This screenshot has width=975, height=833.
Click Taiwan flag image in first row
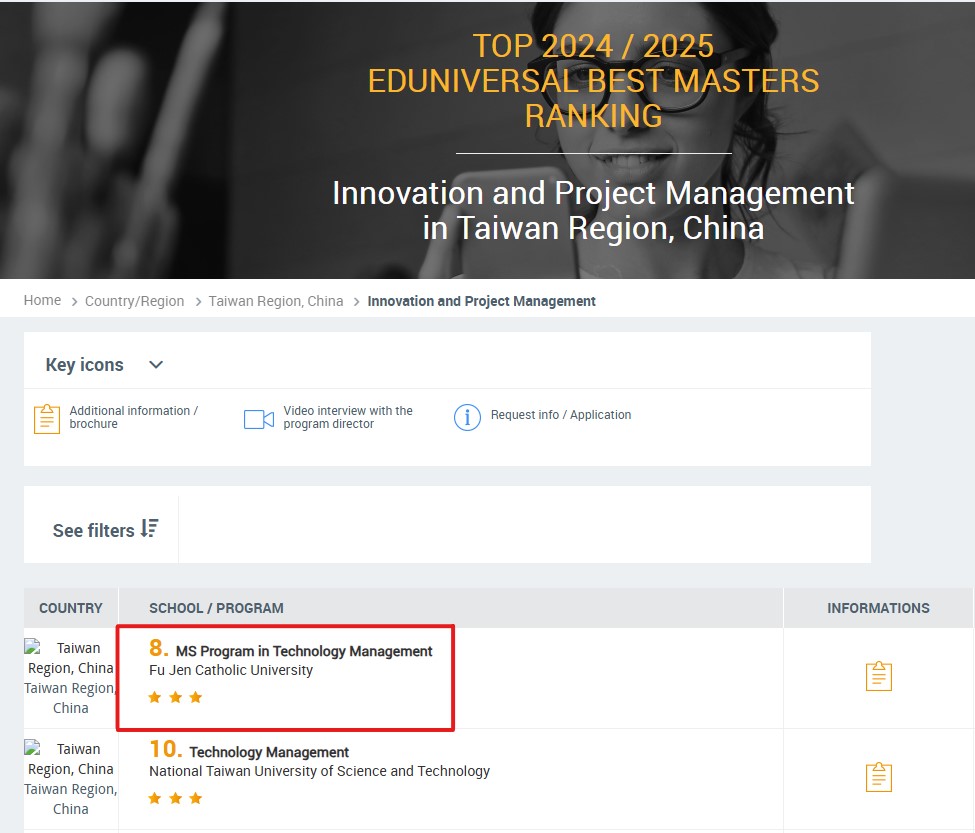tap(33, 648)
